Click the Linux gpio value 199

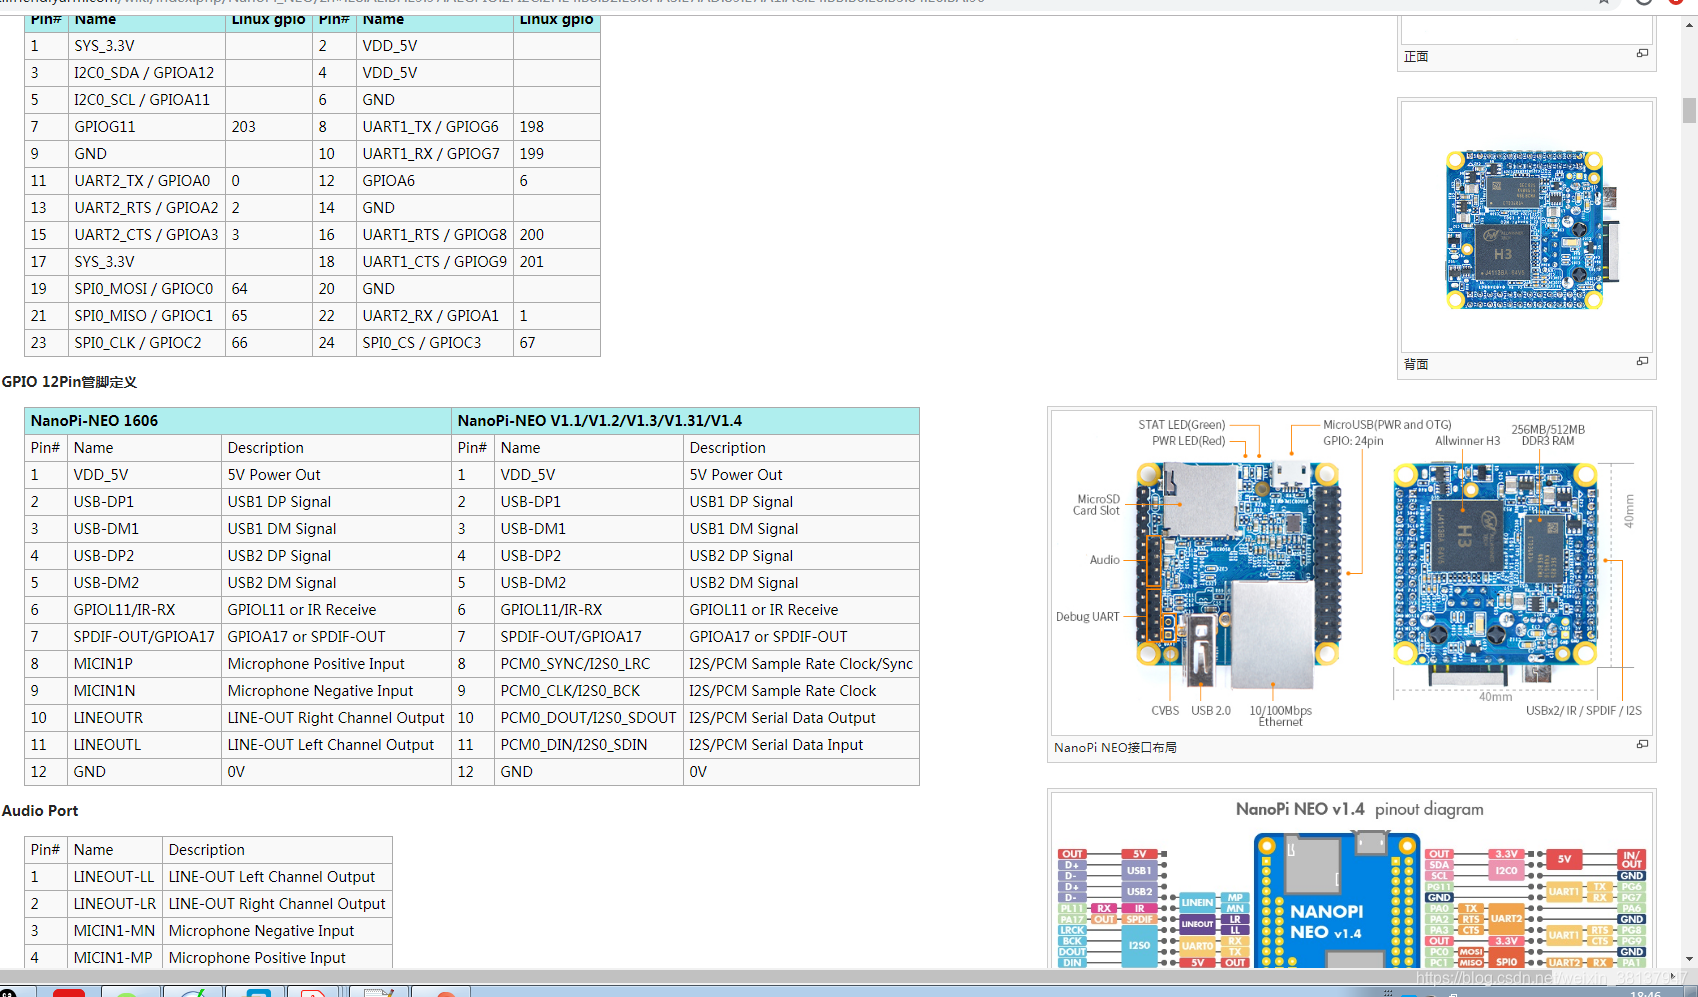(x=556, y=154)
